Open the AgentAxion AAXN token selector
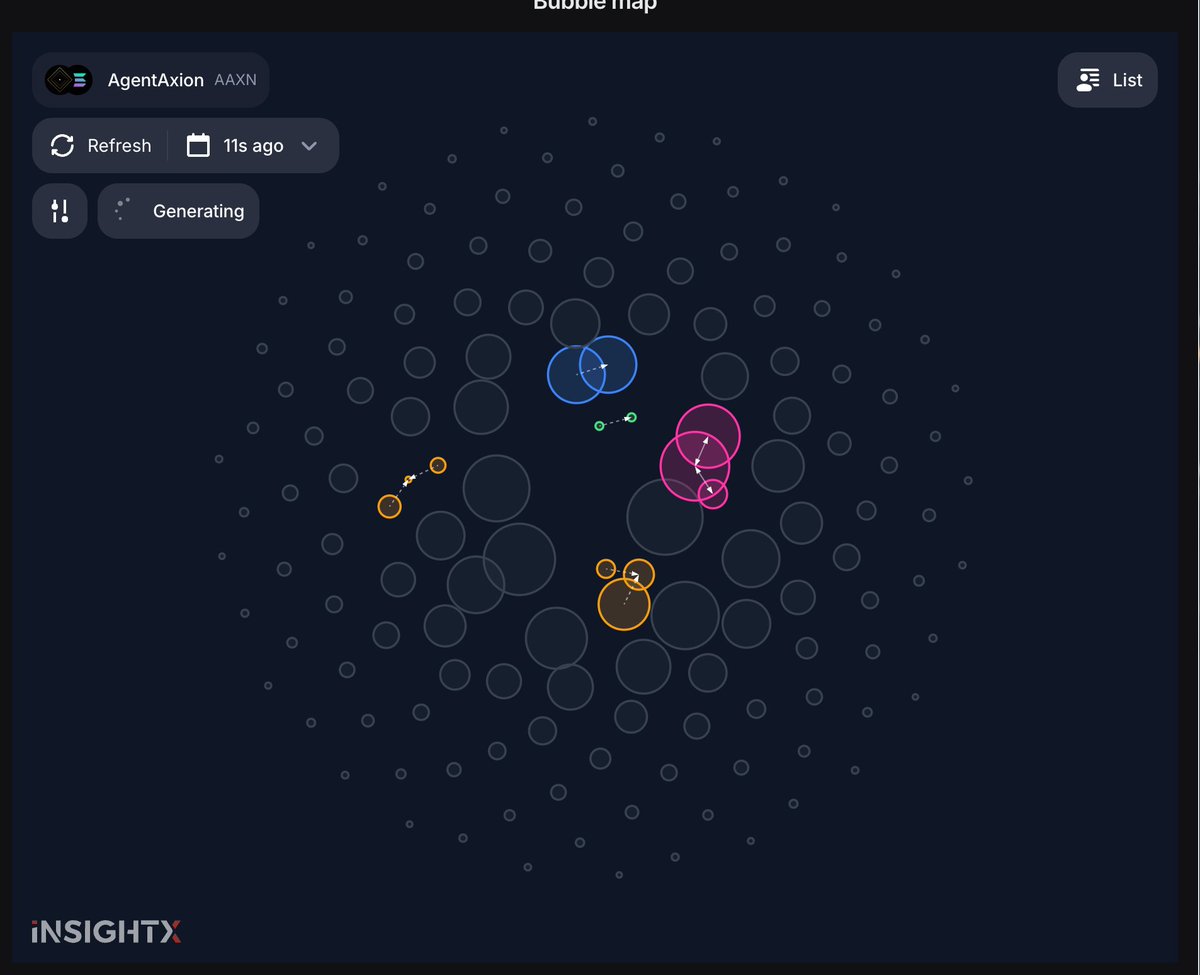 click(x=151, y=80)
